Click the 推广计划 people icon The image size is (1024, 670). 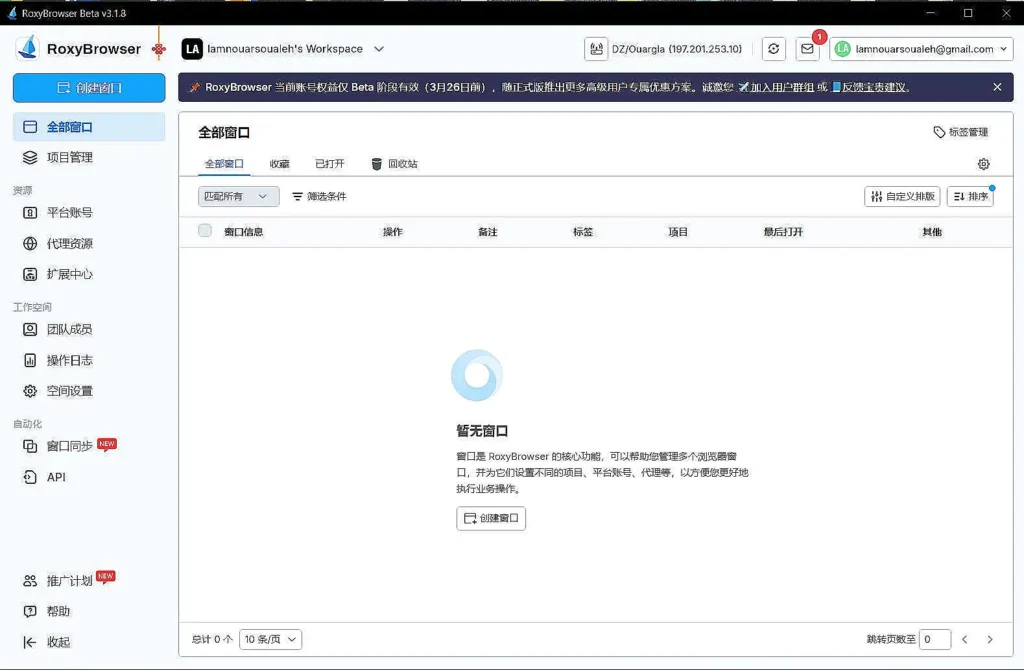pos(30,581)
